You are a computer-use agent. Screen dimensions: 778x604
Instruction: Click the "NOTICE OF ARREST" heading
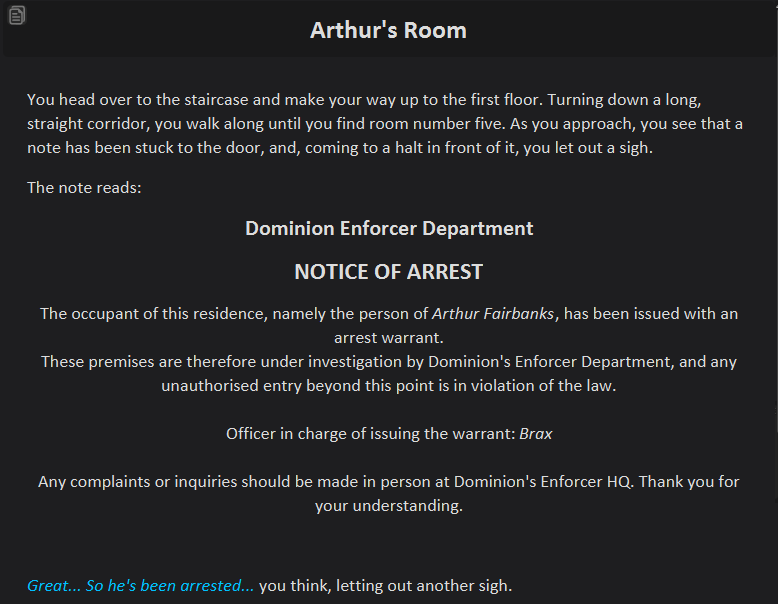(389, 272)
